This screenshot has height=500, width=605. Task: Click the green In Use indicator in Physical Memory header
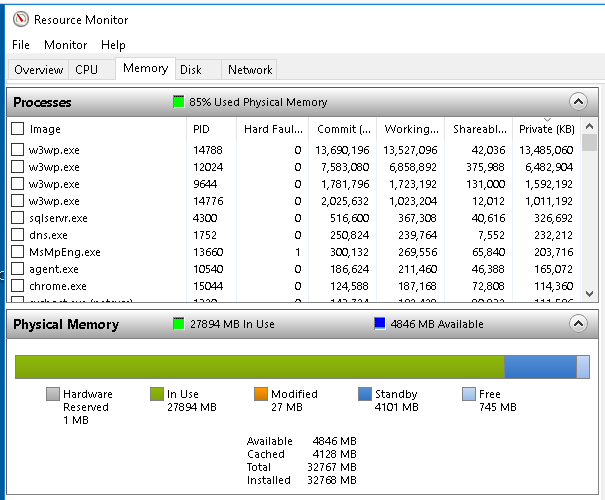(179, 324)
